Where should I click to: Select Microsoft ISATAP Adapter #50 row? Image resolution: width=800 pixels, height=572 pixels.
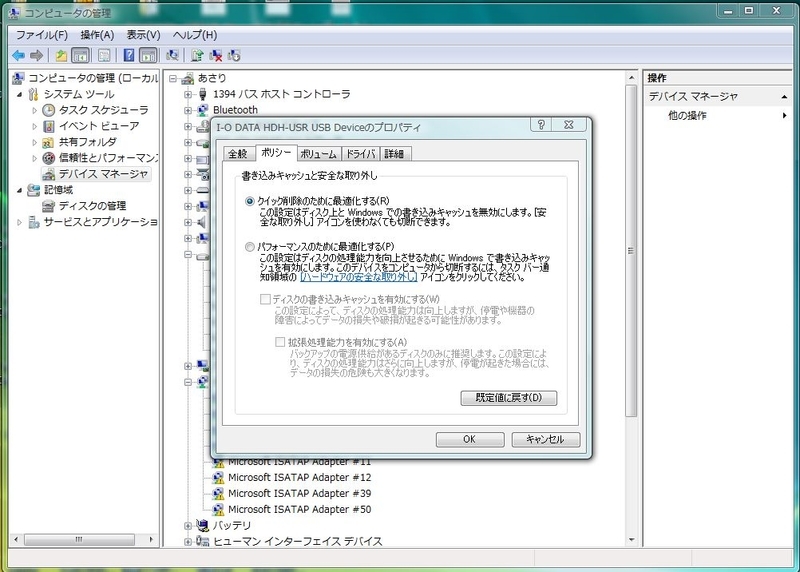coord(292,509)
